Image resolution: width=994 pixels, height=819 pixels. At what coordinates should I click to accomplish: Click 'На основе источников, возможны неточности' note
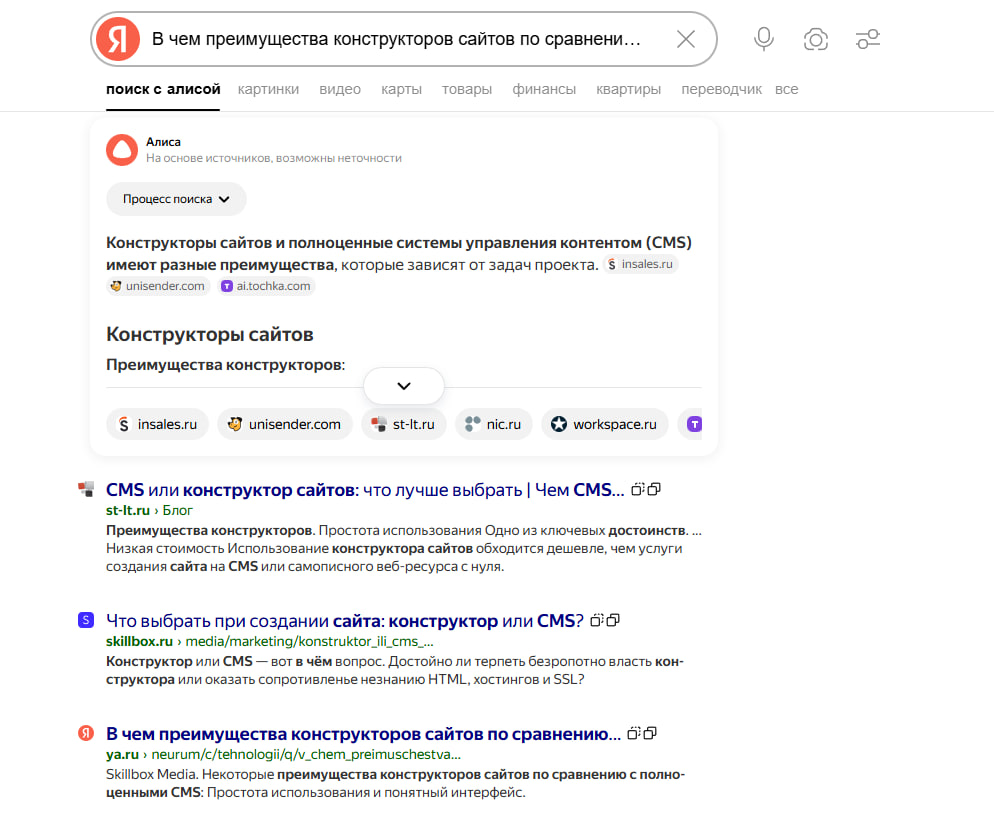coord(274,158)
